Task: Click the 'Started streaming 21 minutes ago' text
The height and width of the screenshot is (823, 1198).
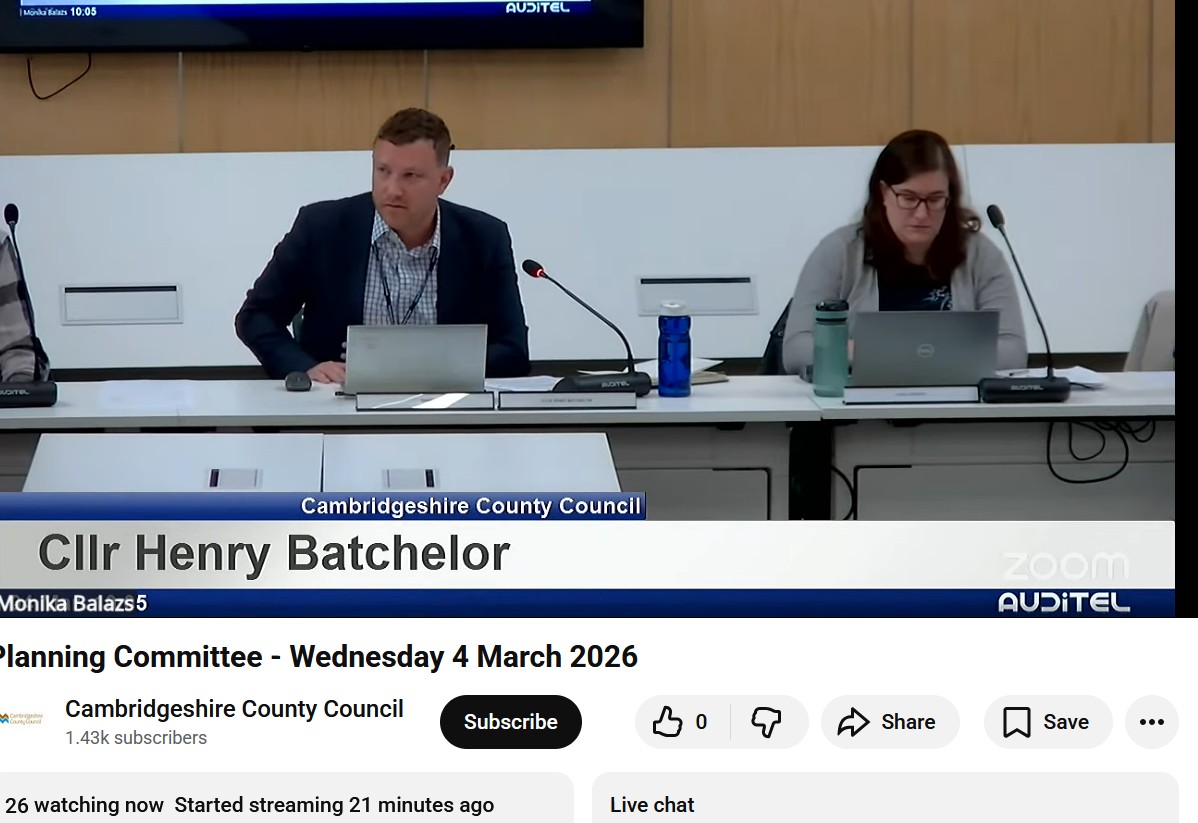Action: coord(334,805)
